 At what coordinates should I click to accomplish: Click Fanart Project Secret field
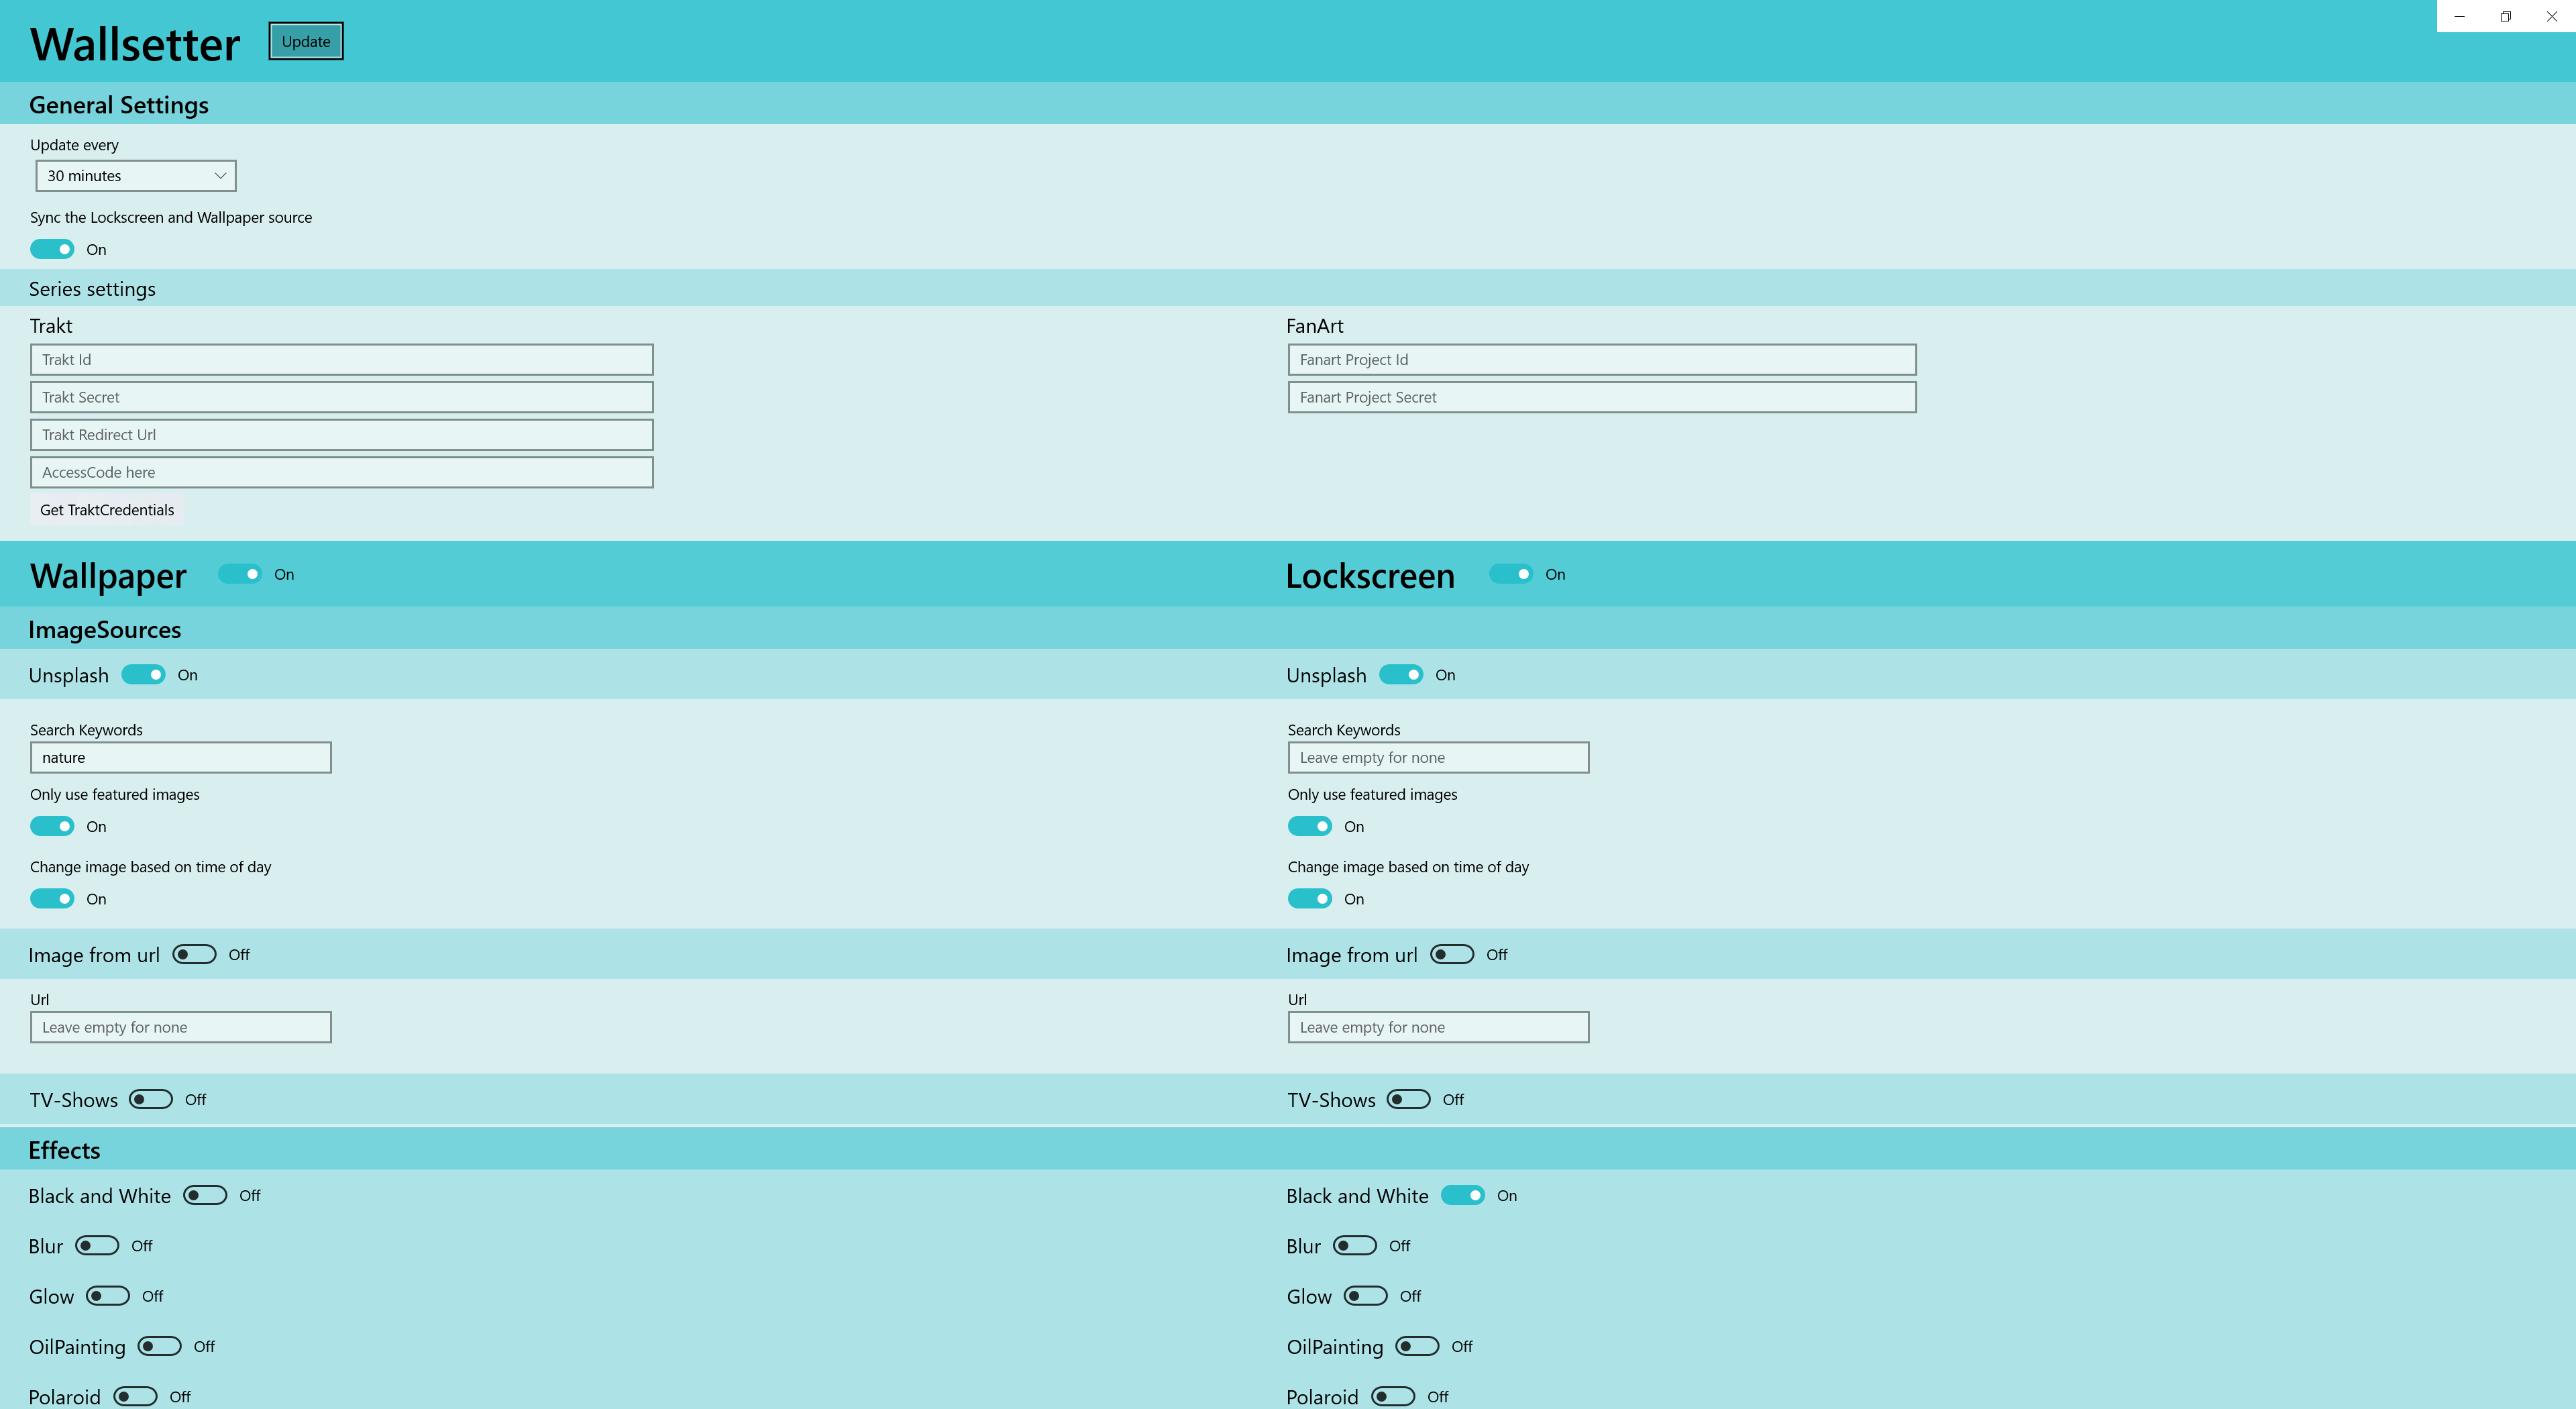(x=1601, y=397)
